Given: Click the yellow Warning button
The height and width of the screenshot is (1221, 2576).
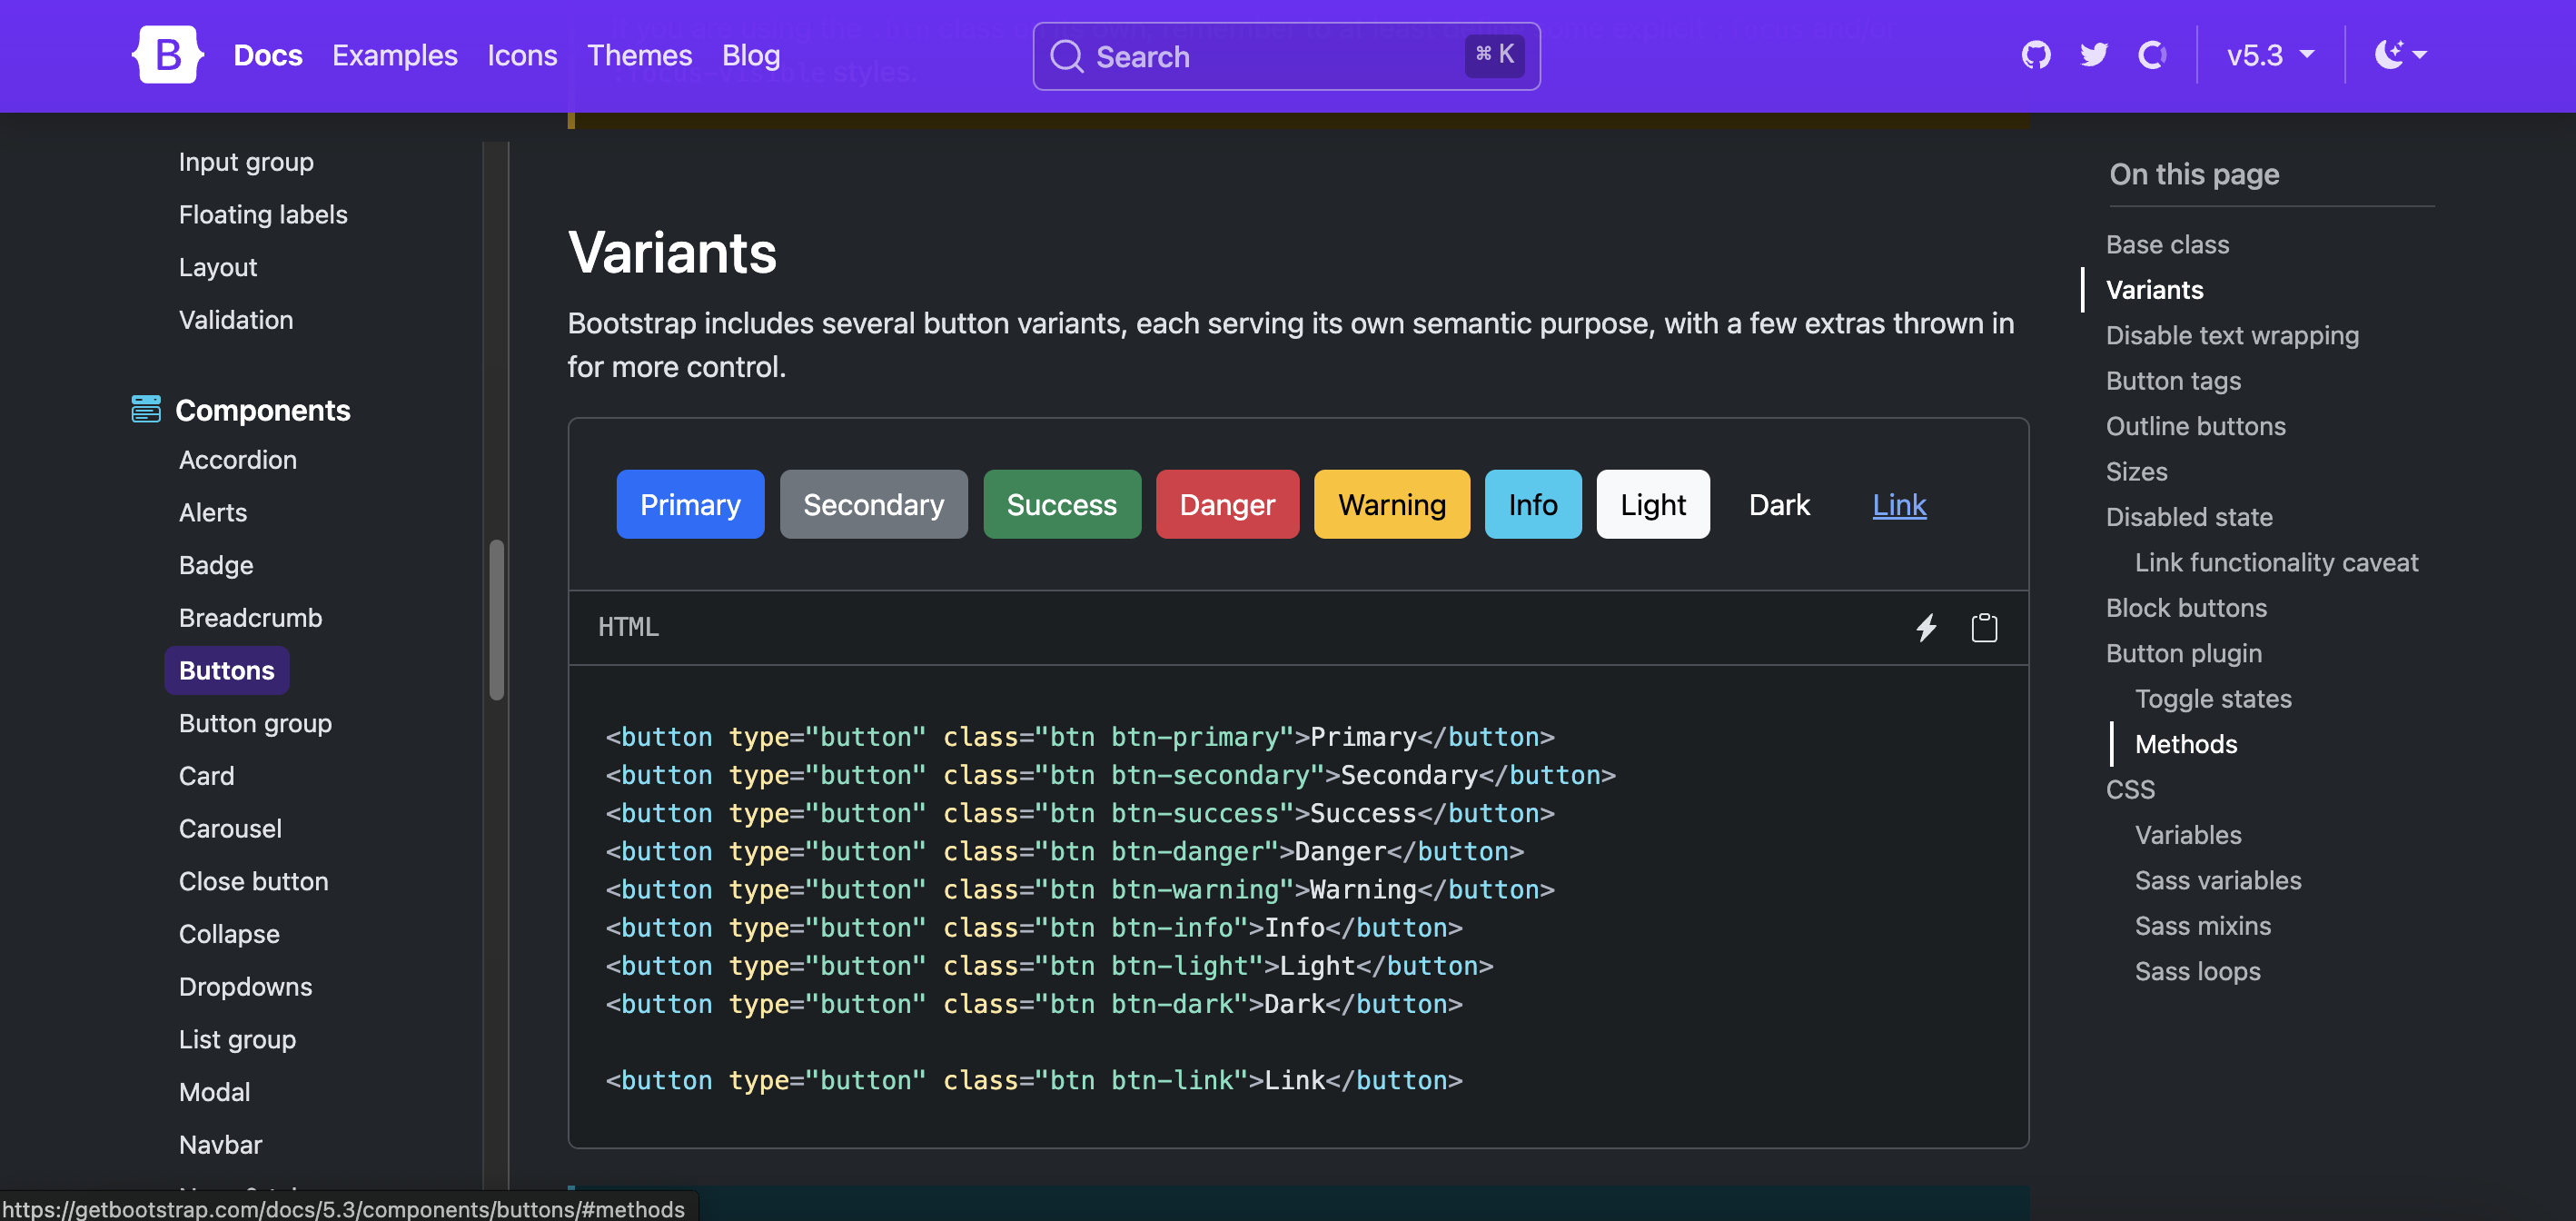Looking at the screenshot, I should (1391, 504).
